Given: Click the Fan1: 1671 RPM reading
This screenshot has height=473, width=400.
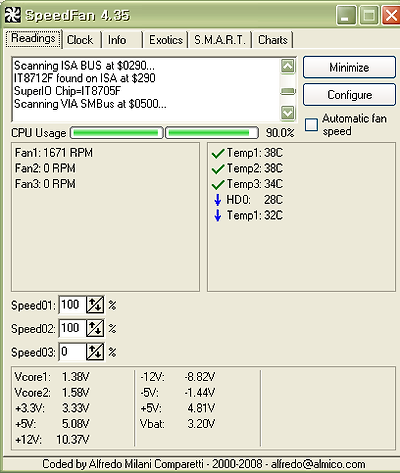Looking at the screenshot, I should click(54, 153).
